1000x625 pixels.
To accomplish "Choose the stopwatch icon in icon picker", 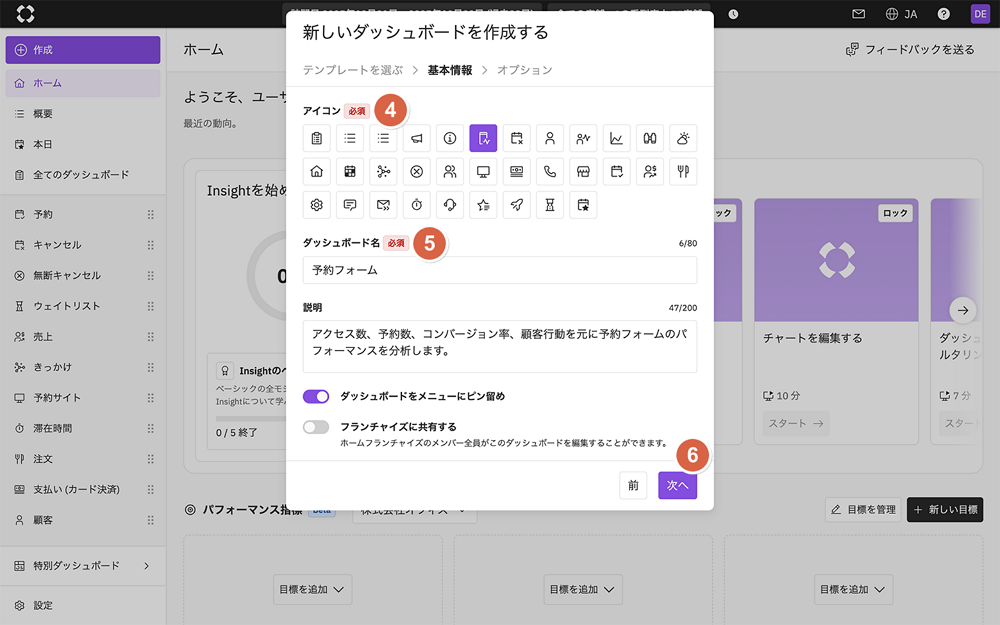I will (x=416, y=205).
